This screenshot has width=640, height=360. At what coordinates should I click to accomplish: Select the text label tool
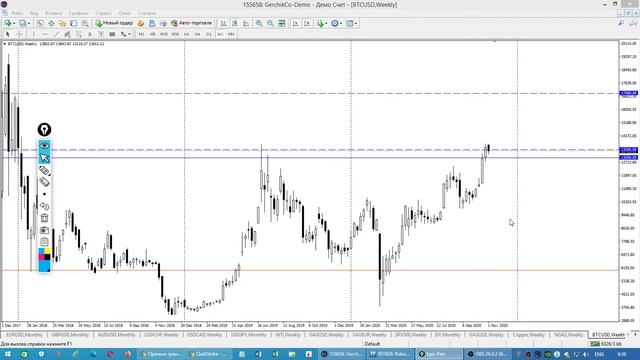click(x=101, y=34)
